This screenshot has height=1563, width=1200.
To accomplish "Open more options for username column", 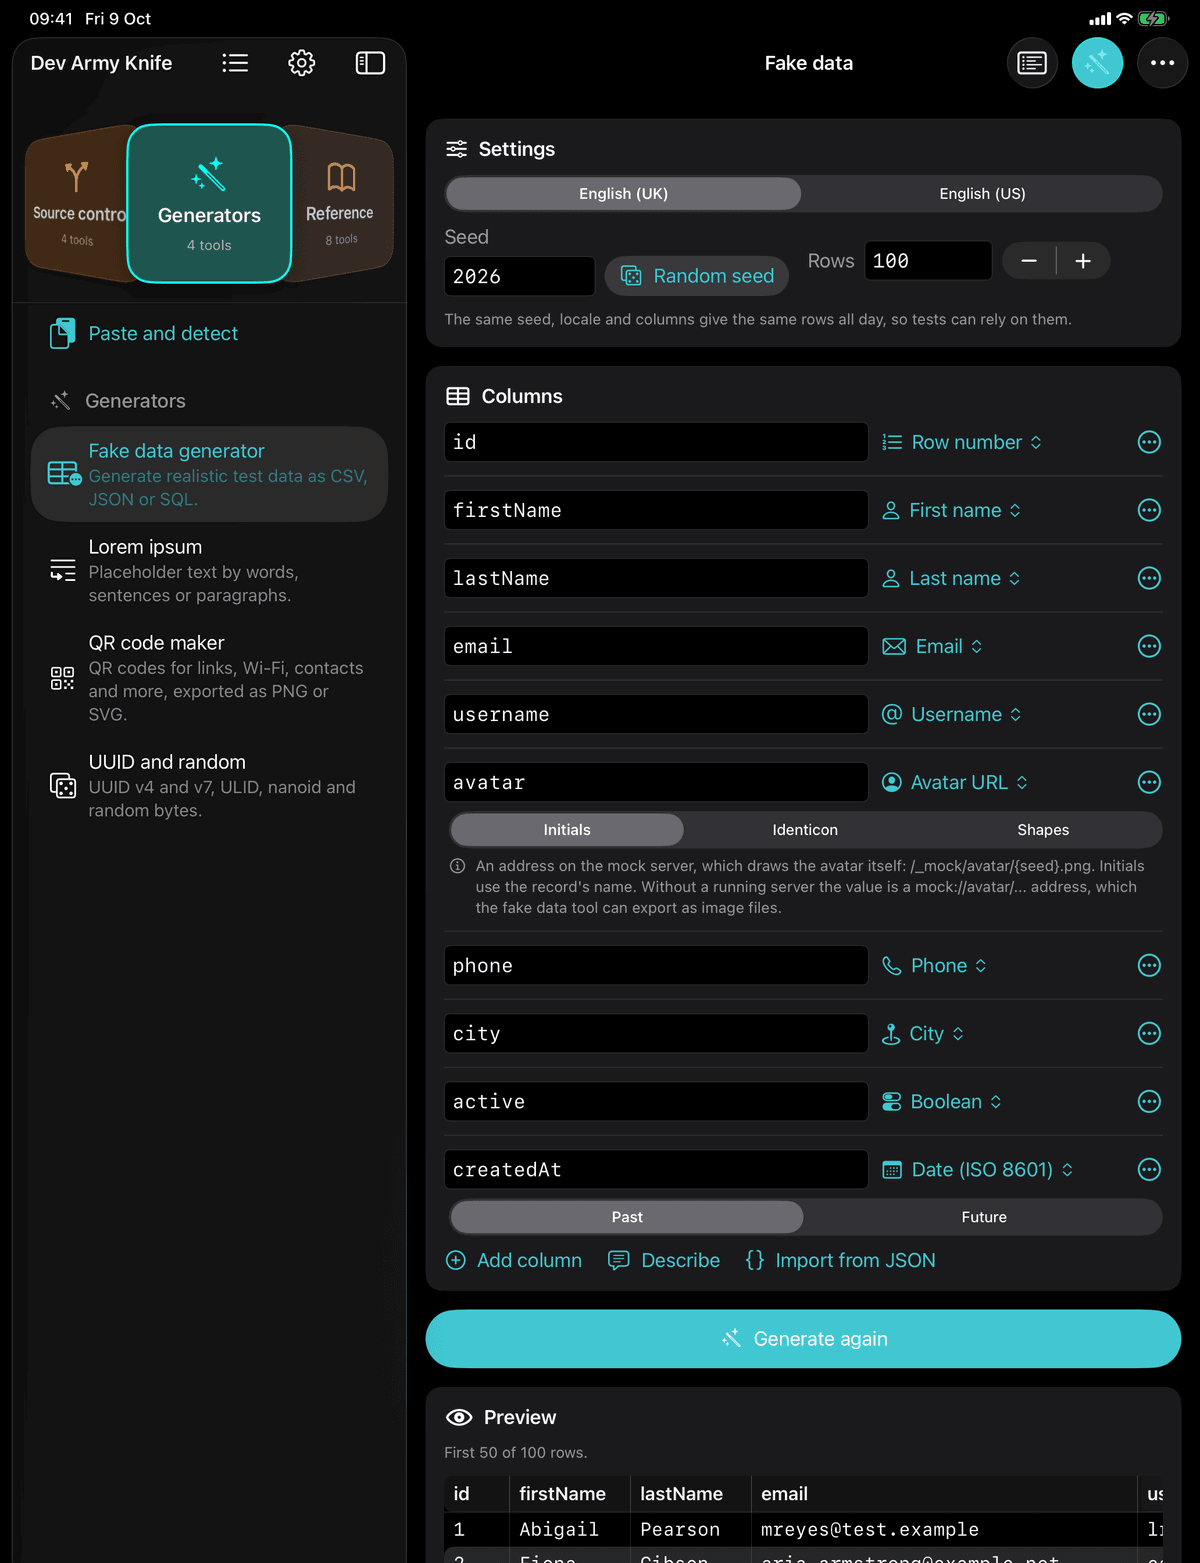I will click(1149, 714).
